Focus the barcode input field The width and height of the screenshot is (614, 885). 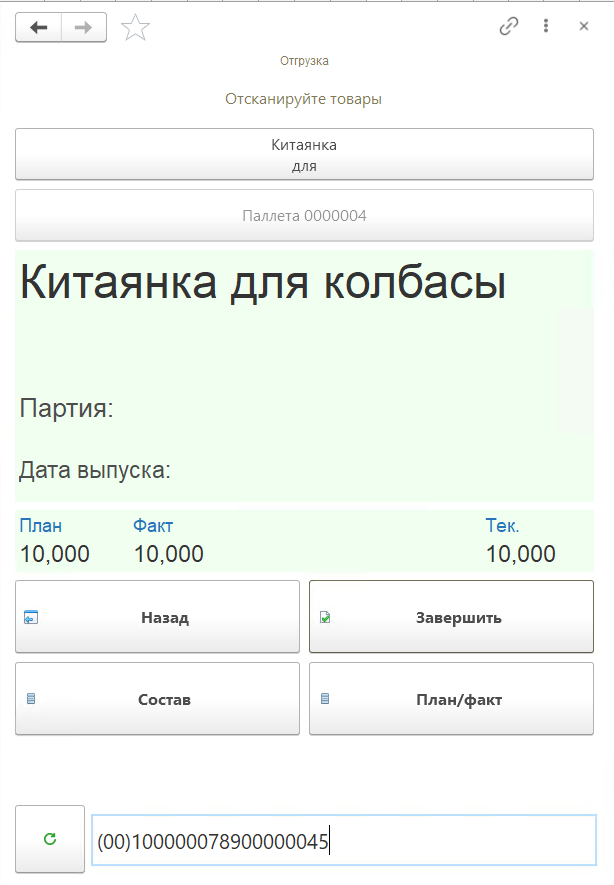(x=343, y=841)
